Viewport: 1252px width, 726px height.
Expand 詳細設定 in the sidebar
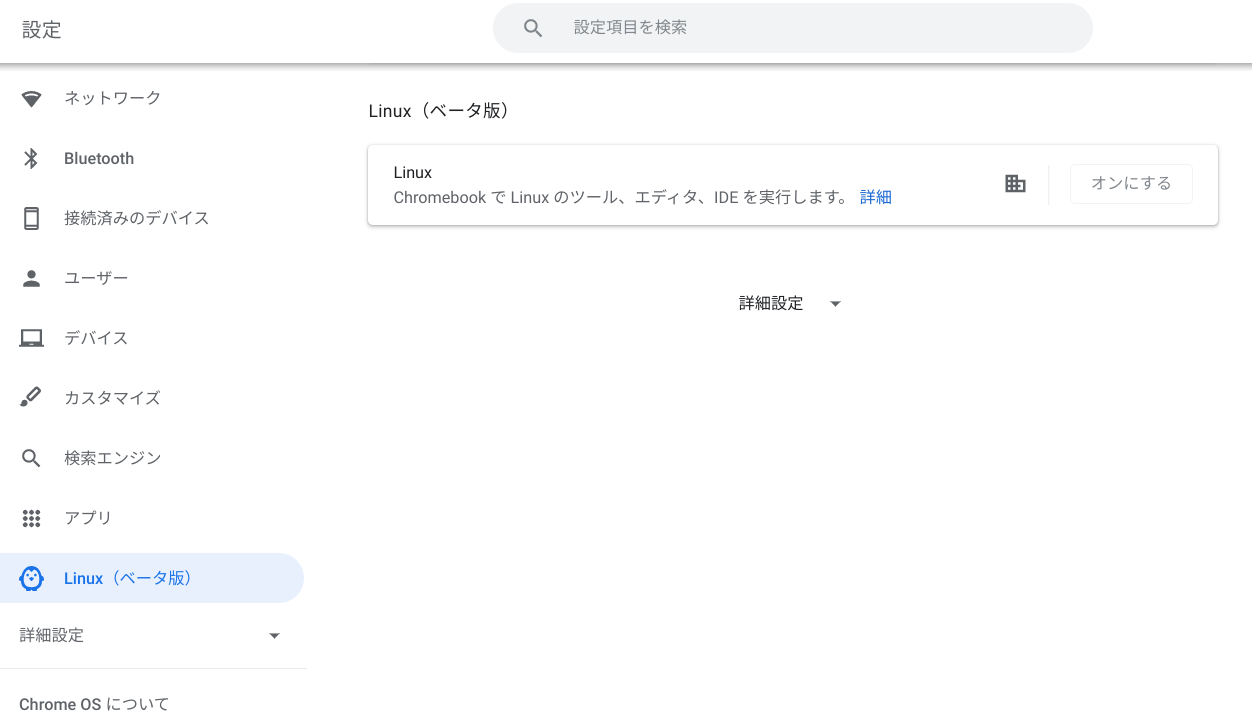52,635
